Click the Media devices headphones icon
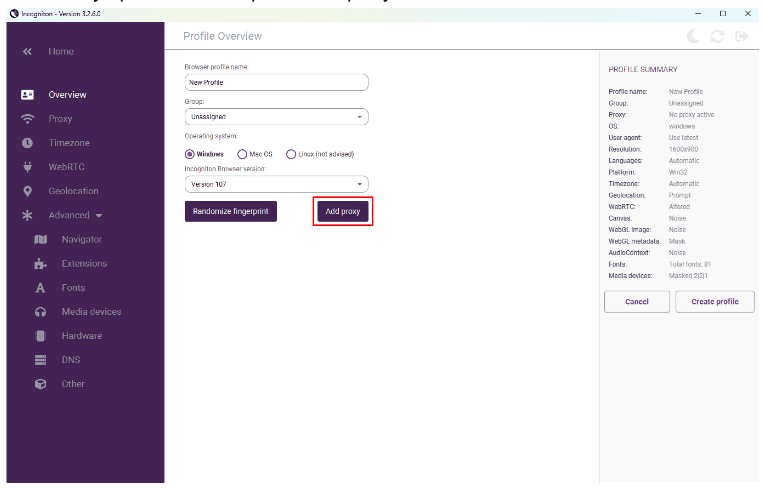 (41, 312)
